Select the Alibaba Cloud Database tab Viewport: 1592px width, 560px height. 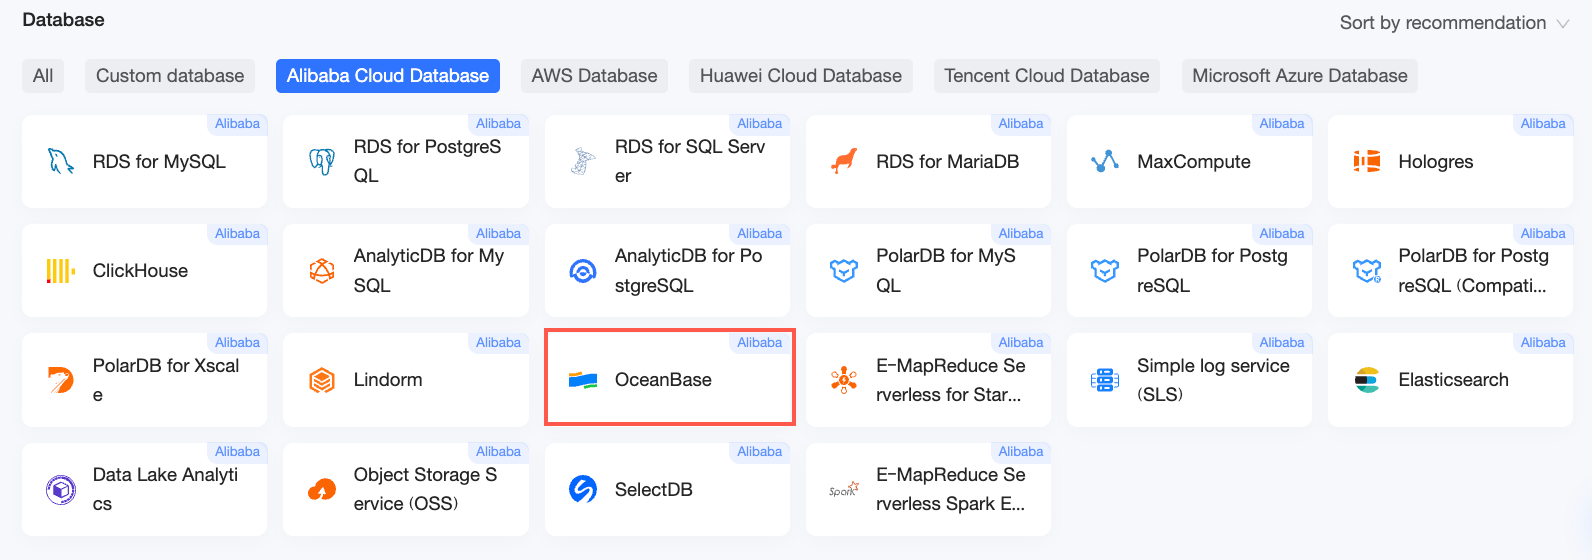(388, 76)
